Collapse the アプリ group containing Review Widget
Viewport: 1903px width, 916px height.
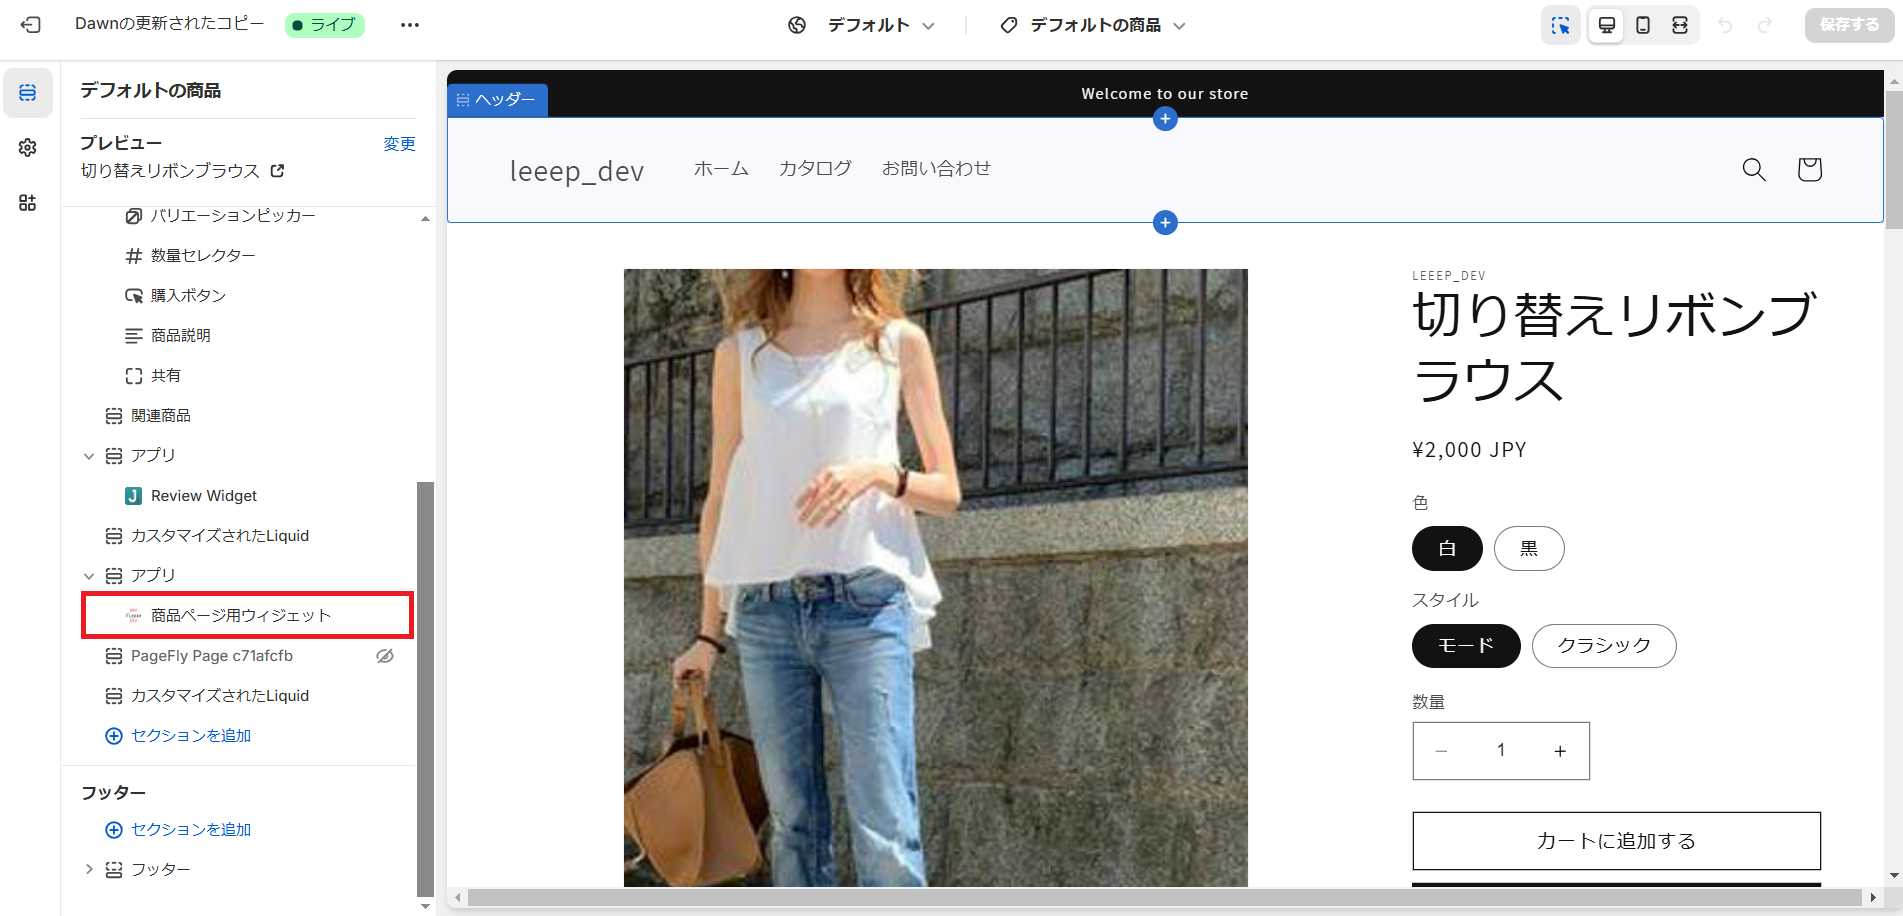pyautogui.click(x=89, y=456)
